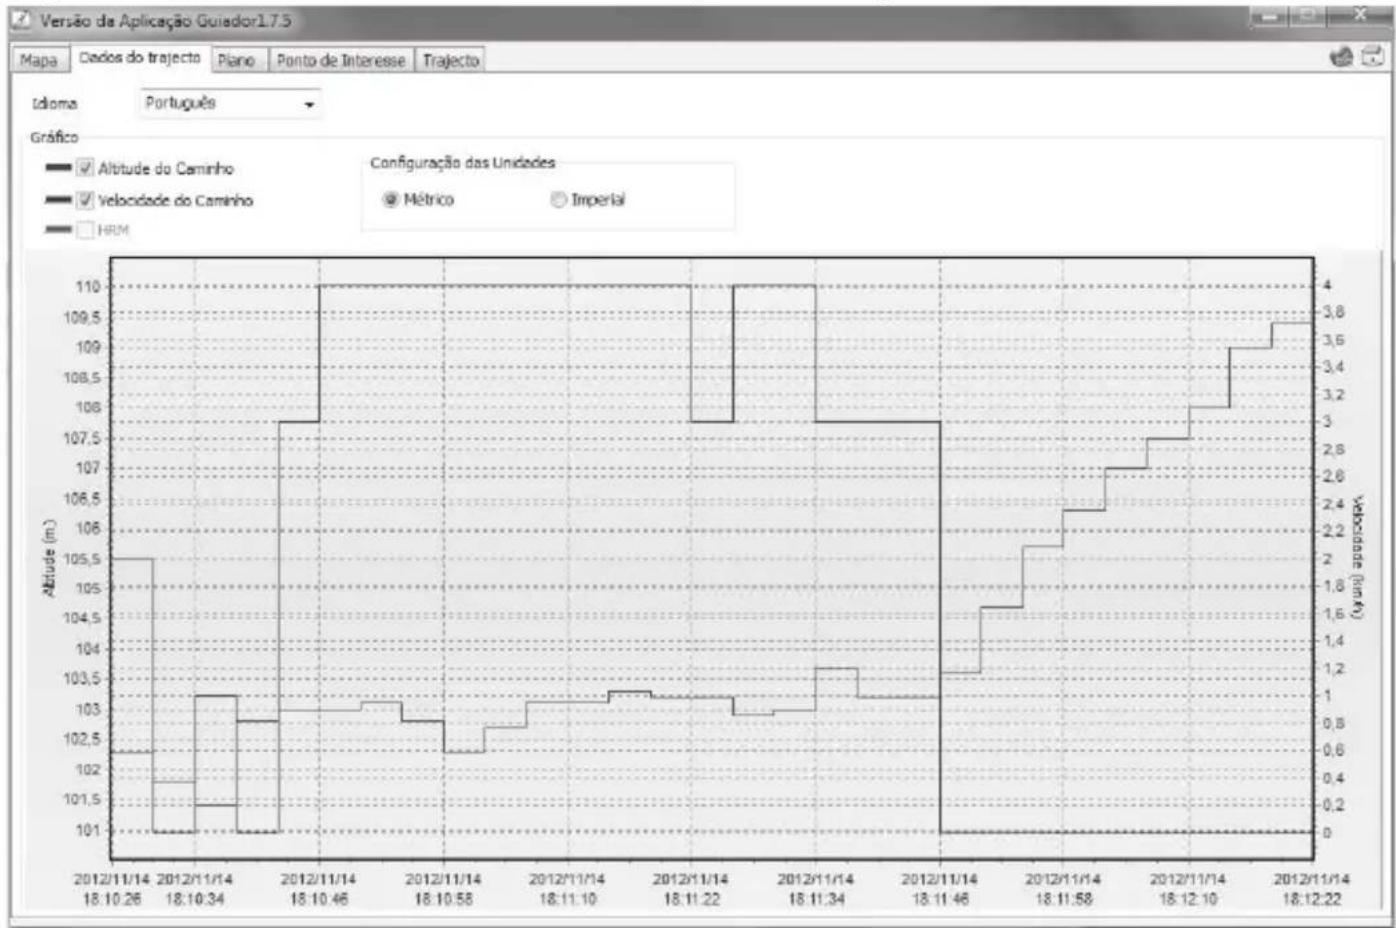Click the 18:10:46 time axis label
The width and height of the screenshot is (1396, 928).
coord(319,889)
